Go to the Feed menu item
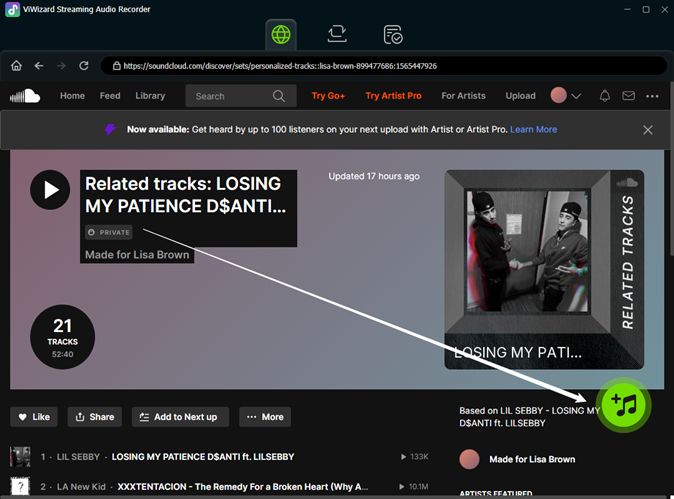 click(x=110, y=96)
